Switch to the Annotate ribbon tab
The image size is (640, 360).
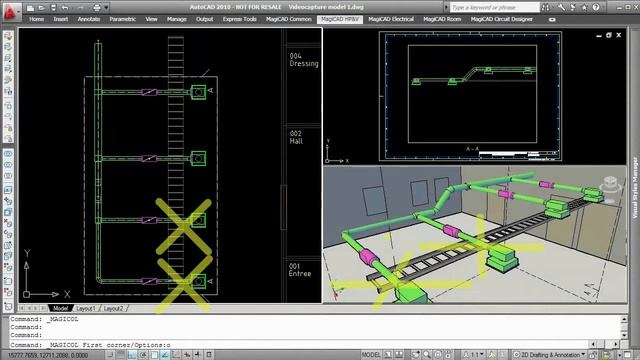pyautogui.click(x=89, y=19)
